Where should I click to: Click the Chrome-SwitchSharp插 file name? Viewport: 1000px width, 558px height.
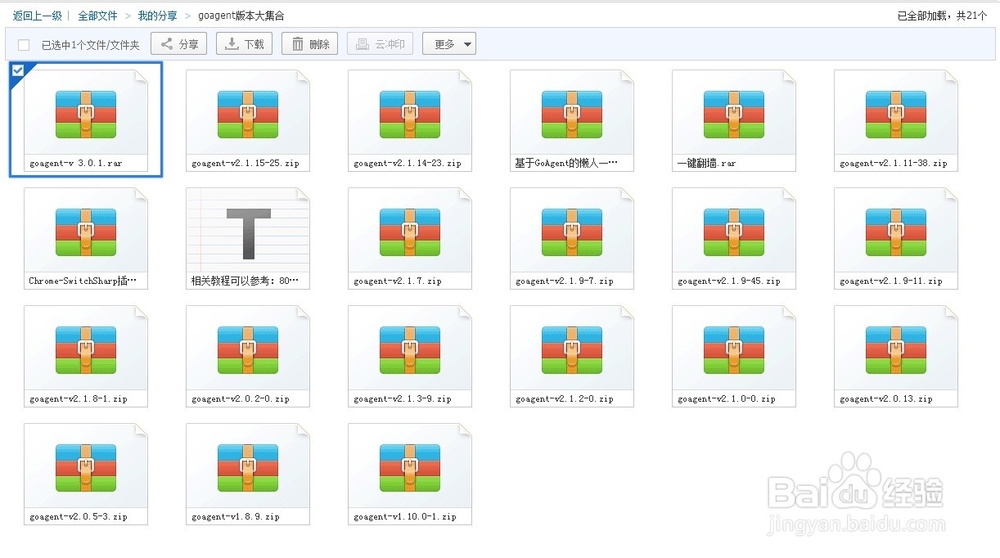tap(82, 281)
